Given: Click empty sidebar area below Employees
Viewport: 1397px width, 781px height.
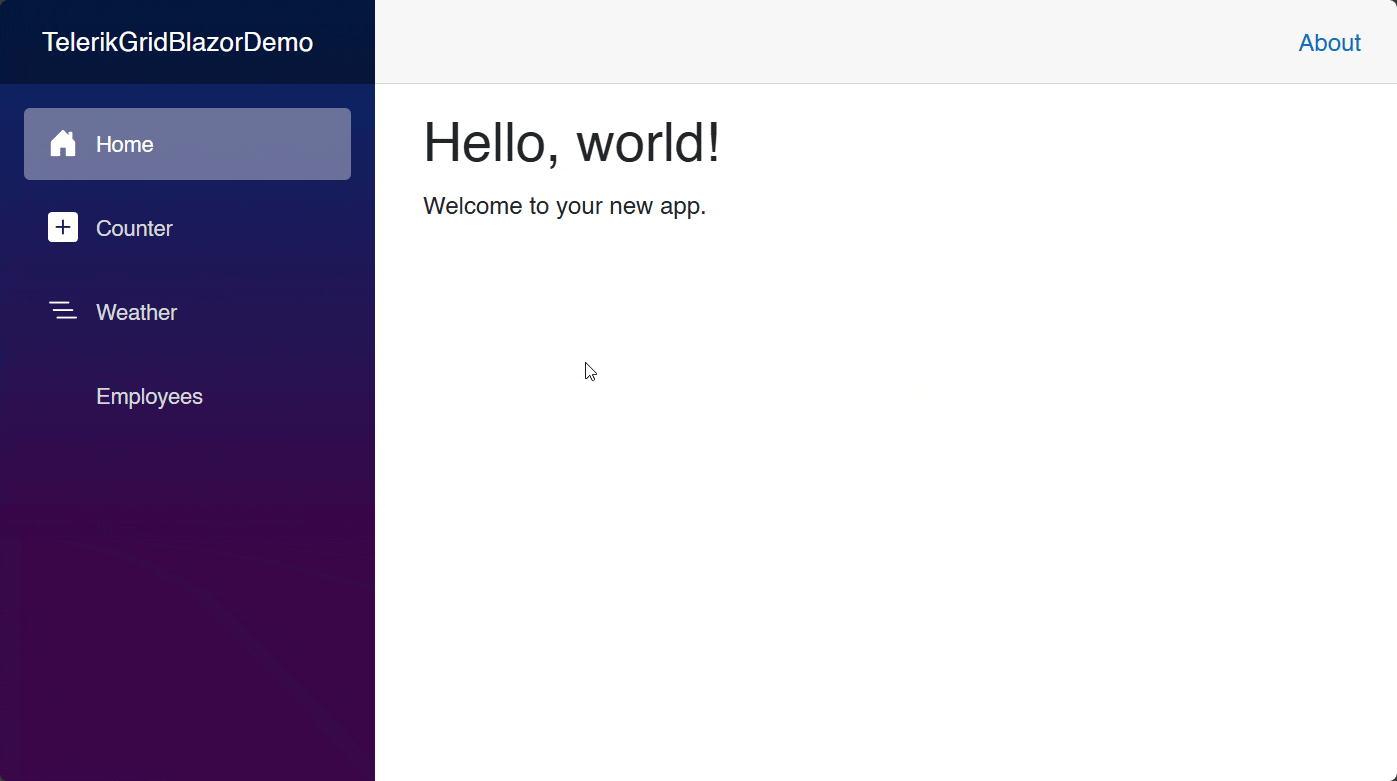Looking at the screenshot, I should [x=187, y=600].
